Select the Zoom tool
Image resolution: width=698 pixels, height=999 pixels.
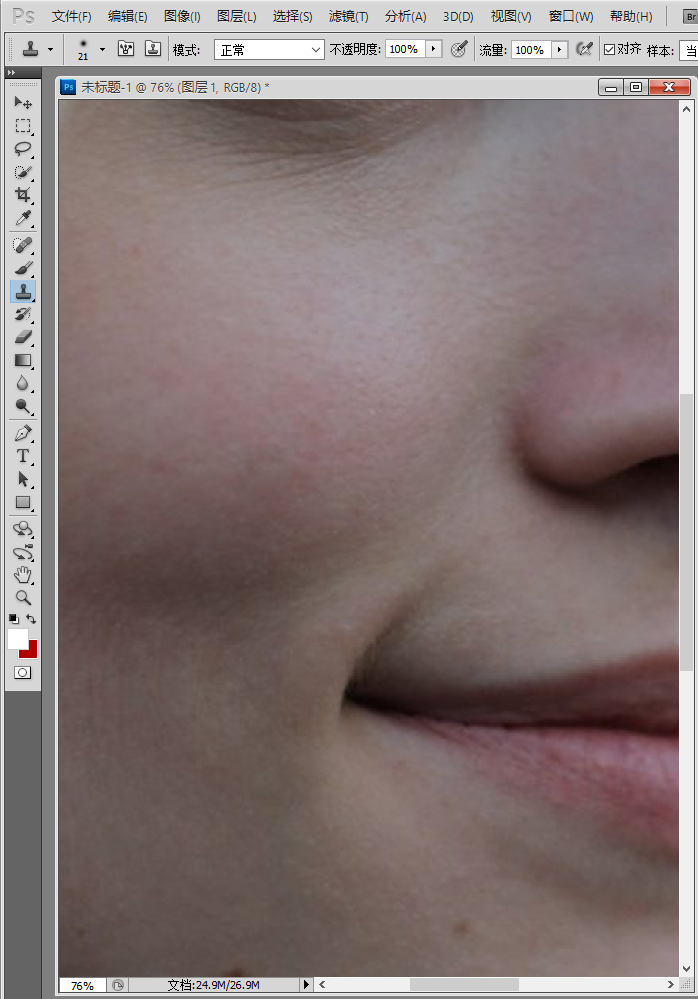(23, 598)
